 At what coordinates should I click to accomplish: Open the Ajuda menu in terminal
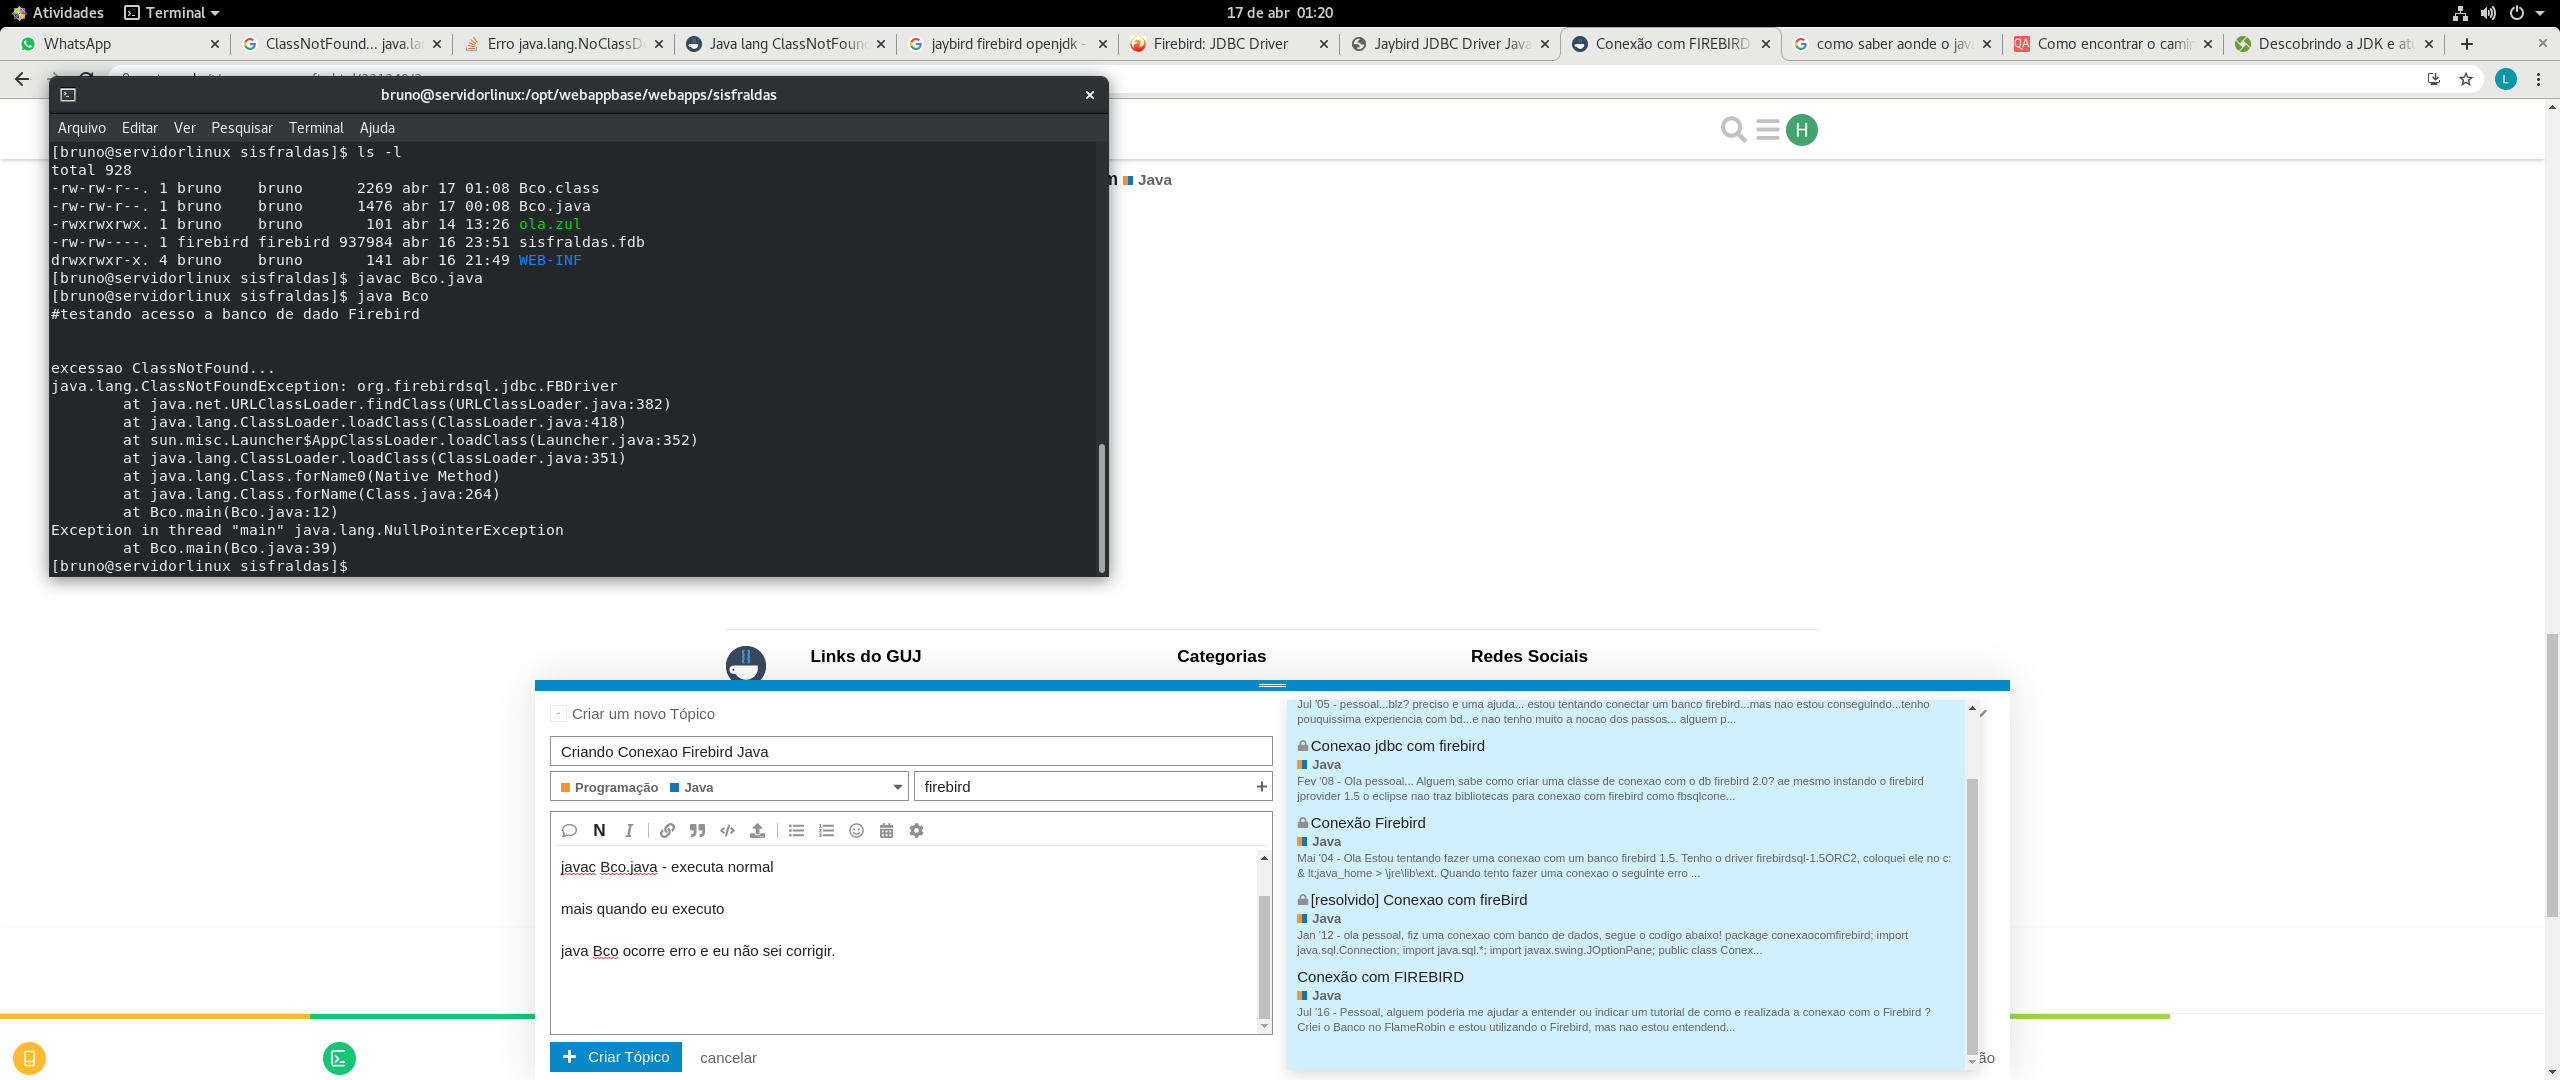[x=377, y=128]
